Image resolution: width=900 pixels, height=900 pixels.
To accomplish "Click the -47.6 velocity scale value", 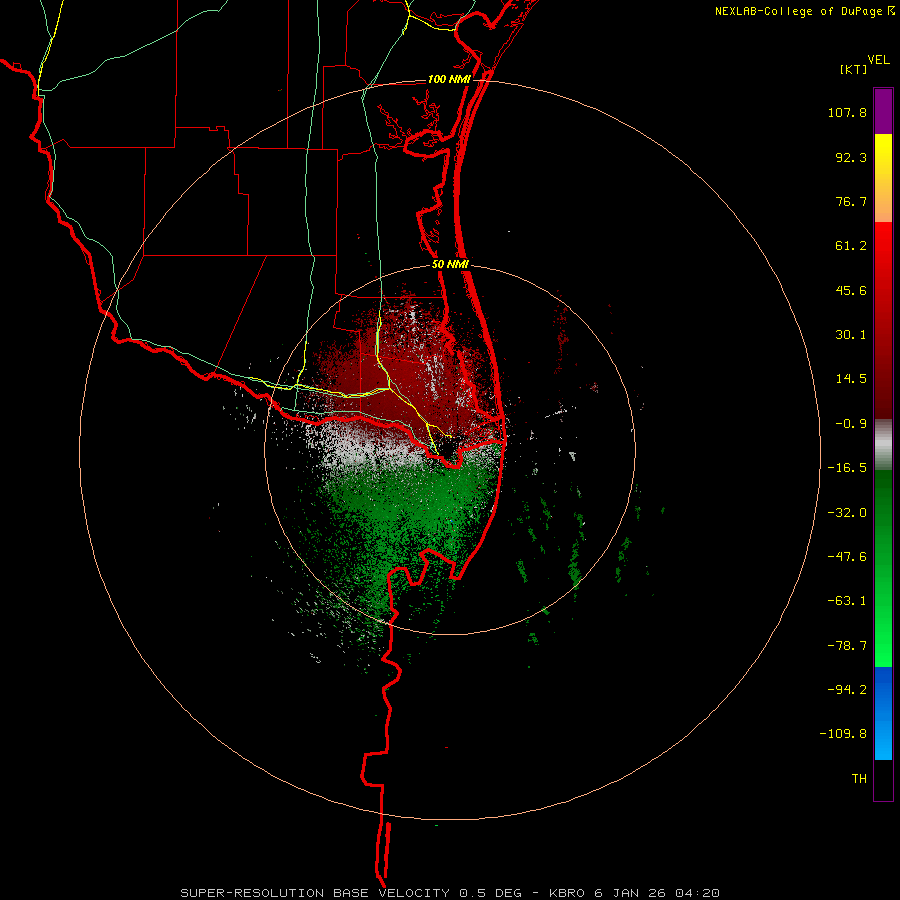I will (847, 557).
